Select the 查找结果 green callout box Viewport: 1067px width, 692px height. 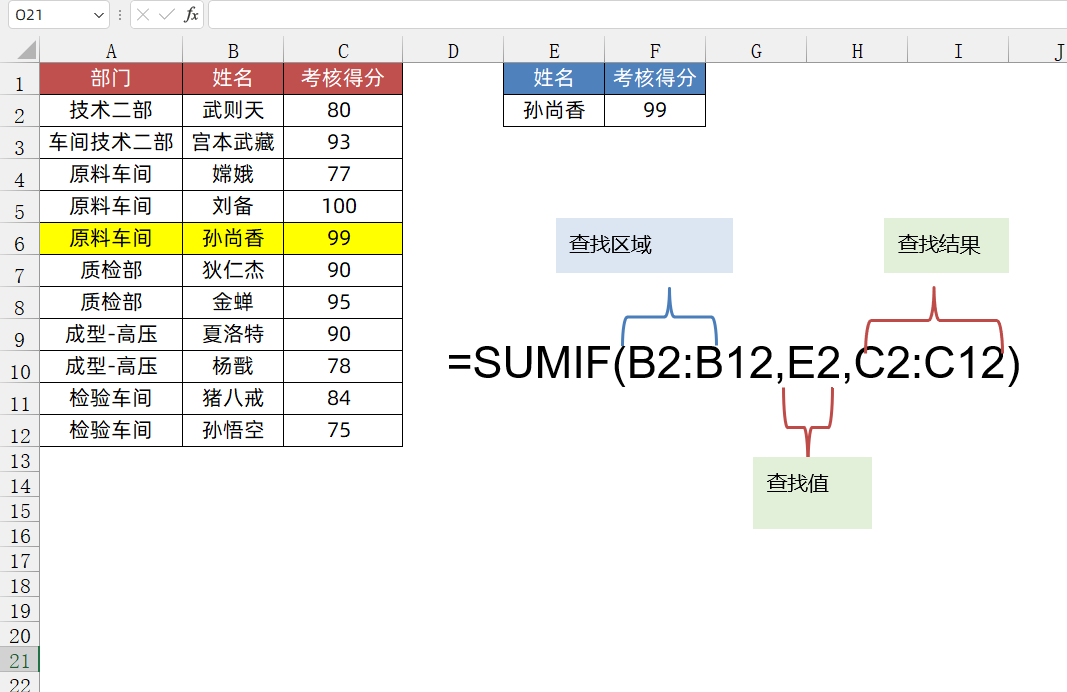(x=946, y=245)
